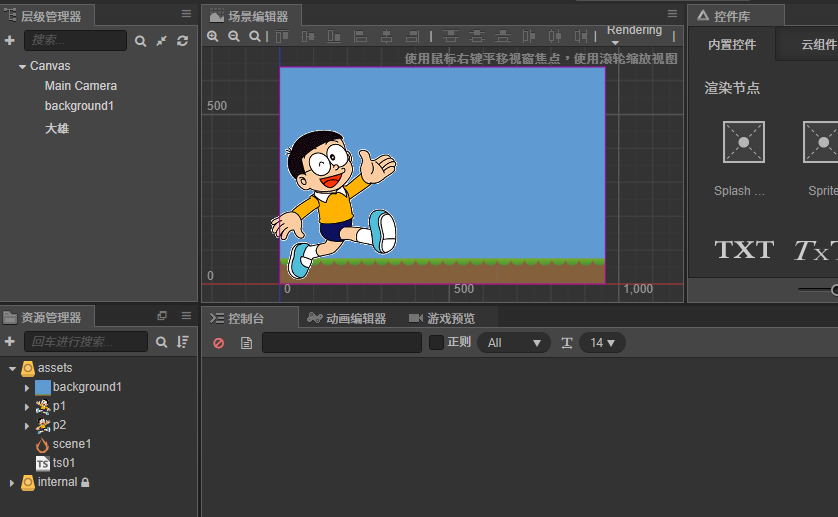Select the ts01 script file
The image size is (838, 517).
click(x=64, y=462)
